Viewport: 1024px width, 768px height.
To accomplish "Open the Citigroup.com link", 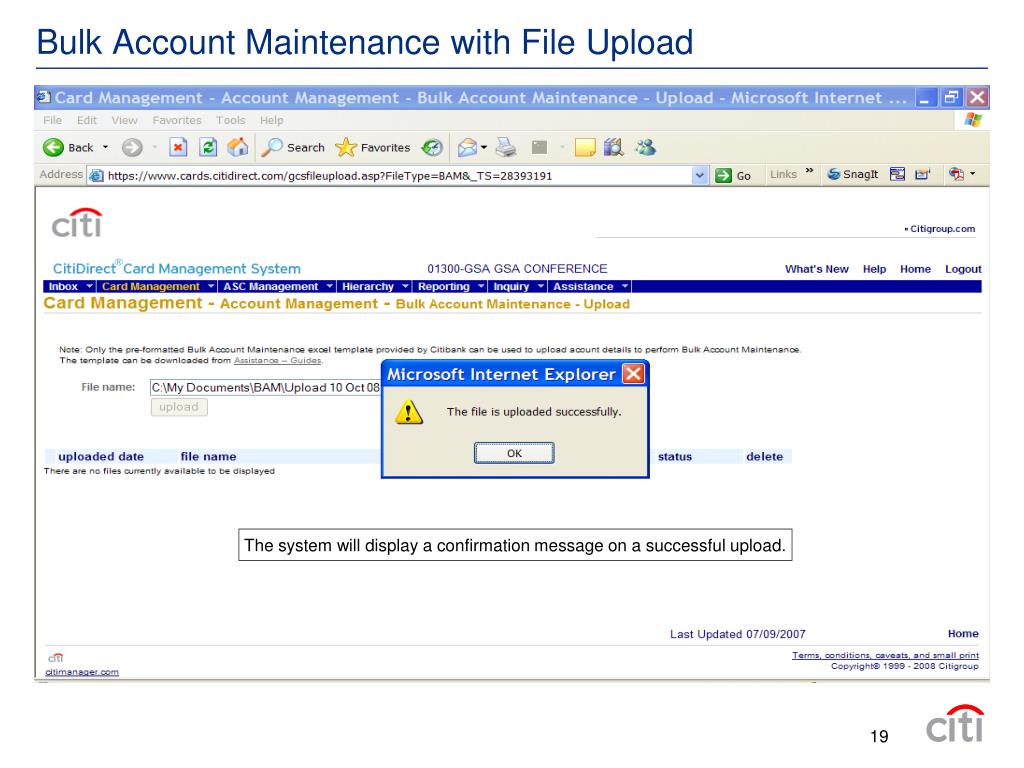I will [x=942, y=229].
